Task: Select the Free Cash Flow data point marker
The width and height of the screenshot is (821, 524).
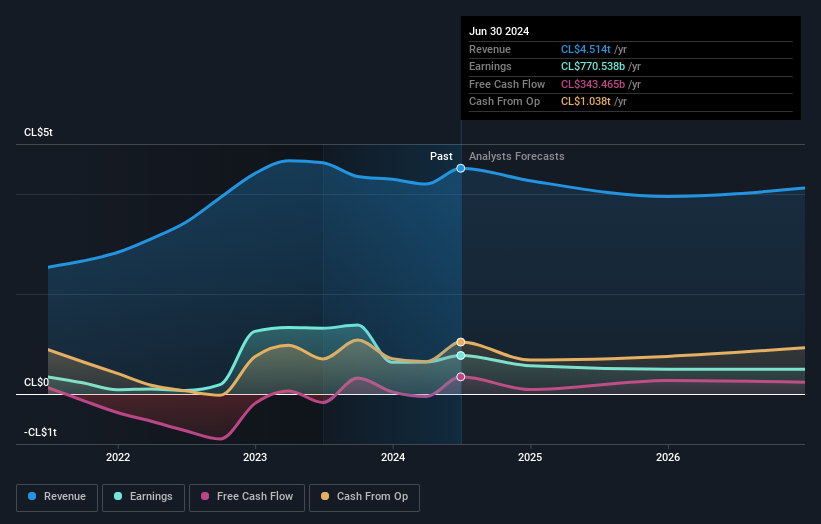Action: coord(461,377)
